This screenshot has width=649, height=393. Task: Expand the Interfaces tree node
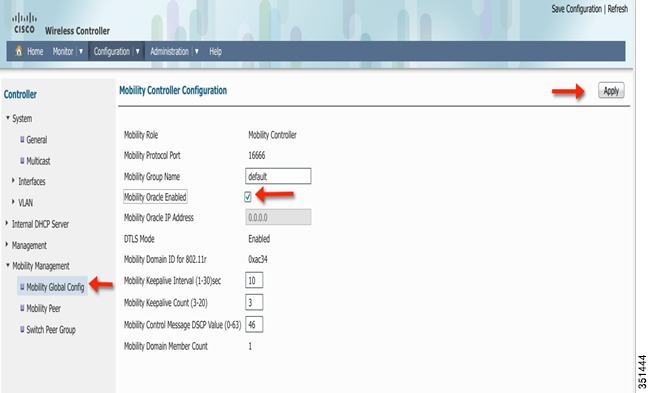pos(13,181)
